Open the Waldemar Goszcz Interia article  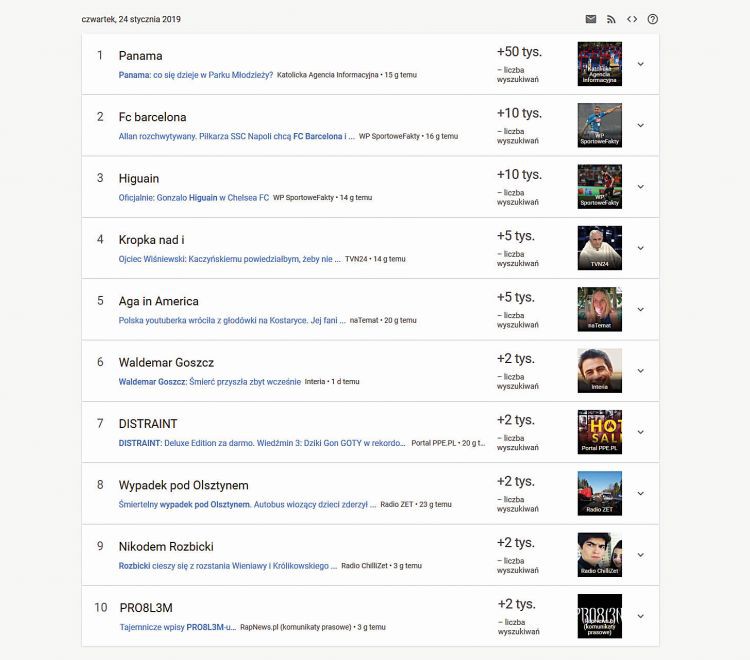(x=208, y=382)
